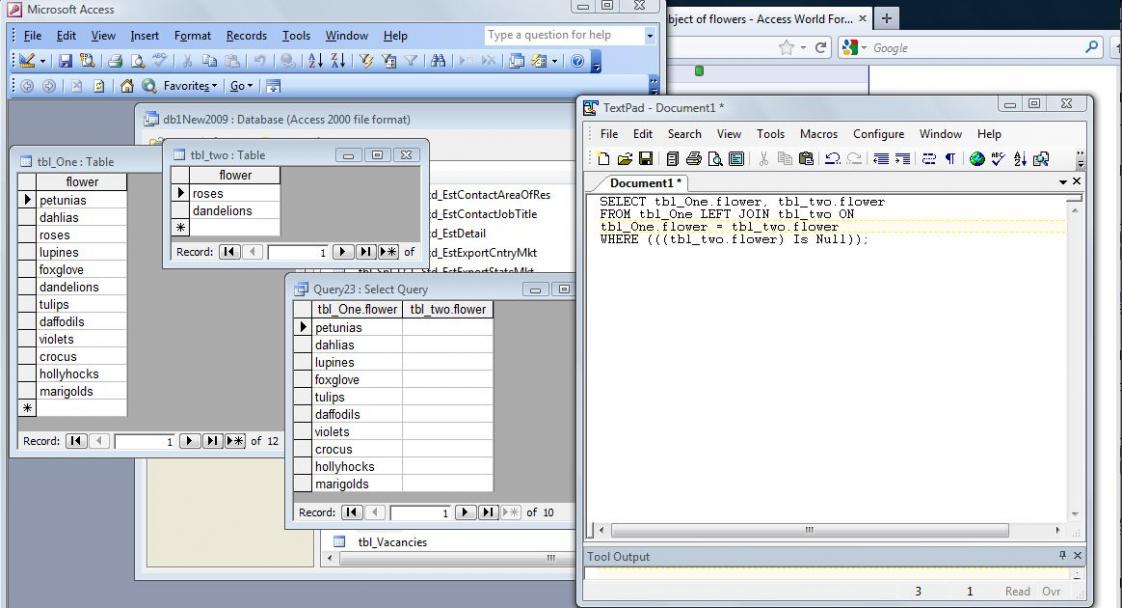
Task: Click Open file icon in TextPad toolbar
Action: (x=624, y=159)
